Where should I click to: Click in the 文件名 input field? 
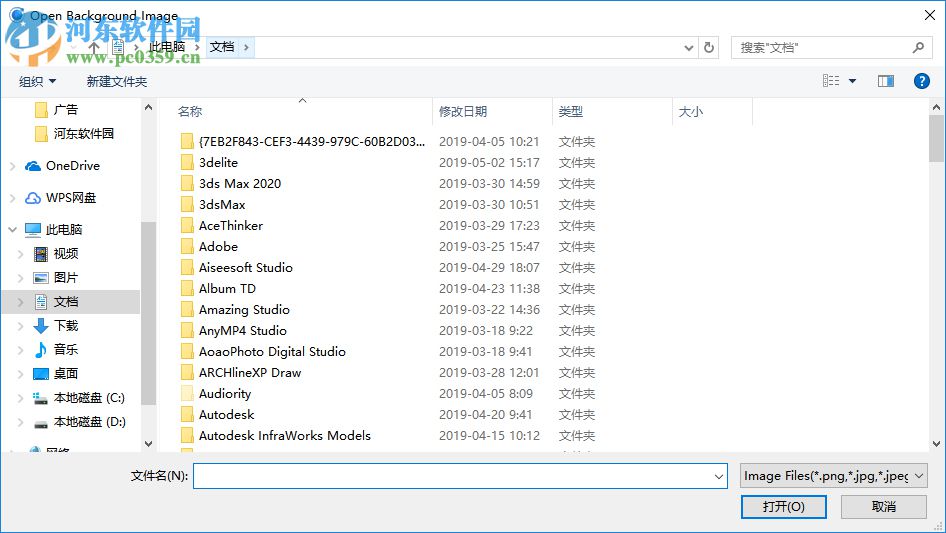tap(460, 476)
